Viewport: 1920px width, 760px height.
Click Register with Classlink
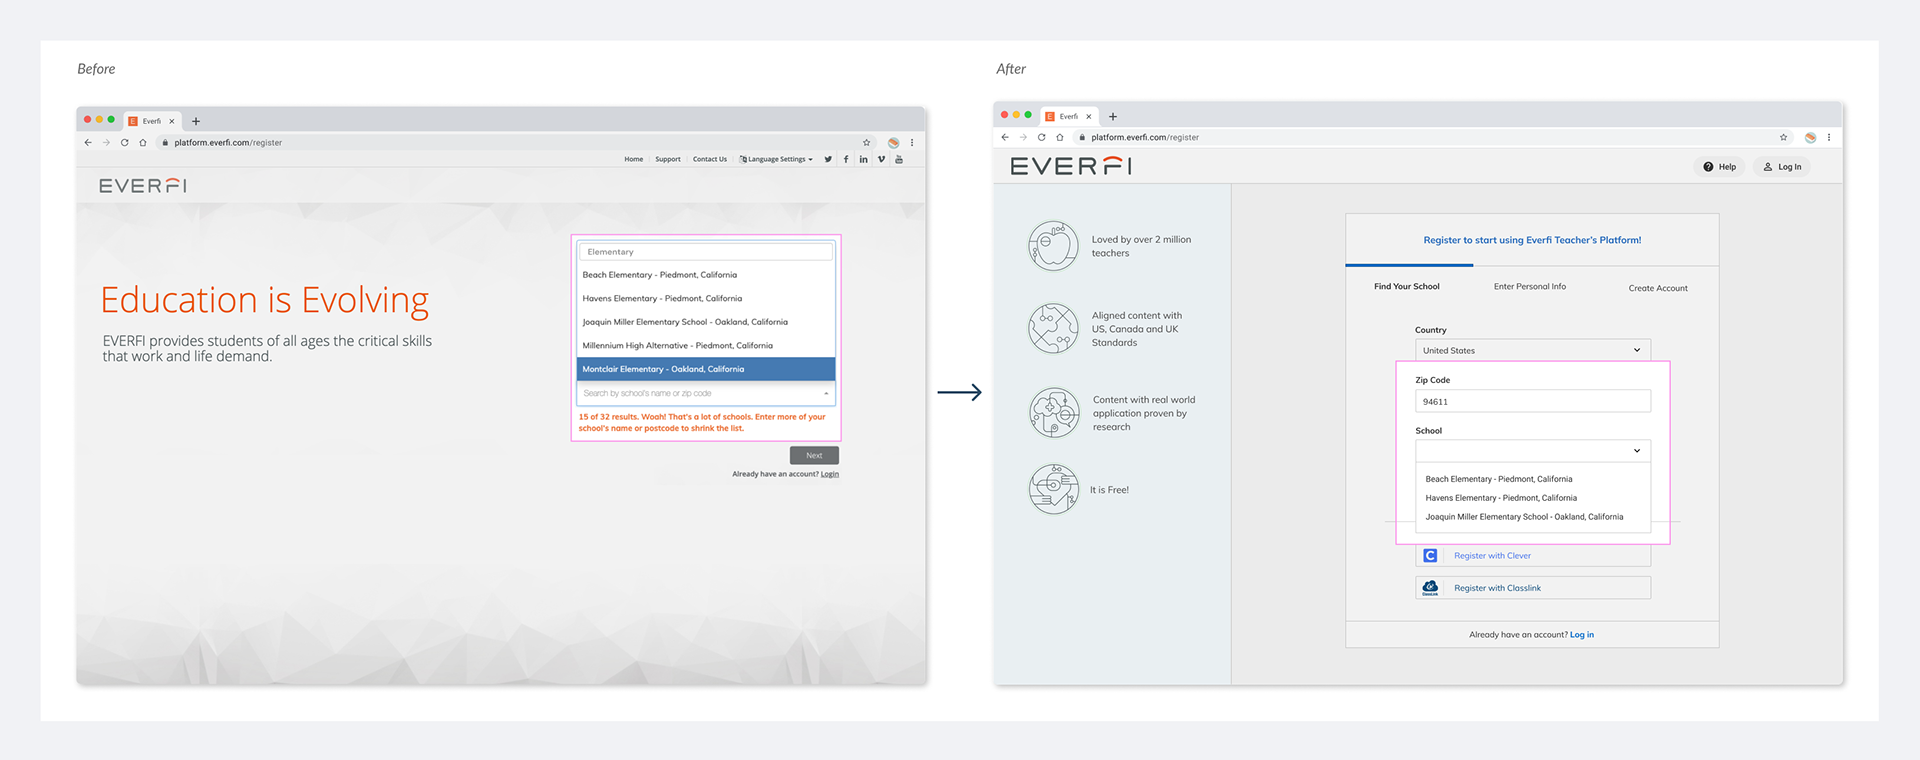[1532, 588]
